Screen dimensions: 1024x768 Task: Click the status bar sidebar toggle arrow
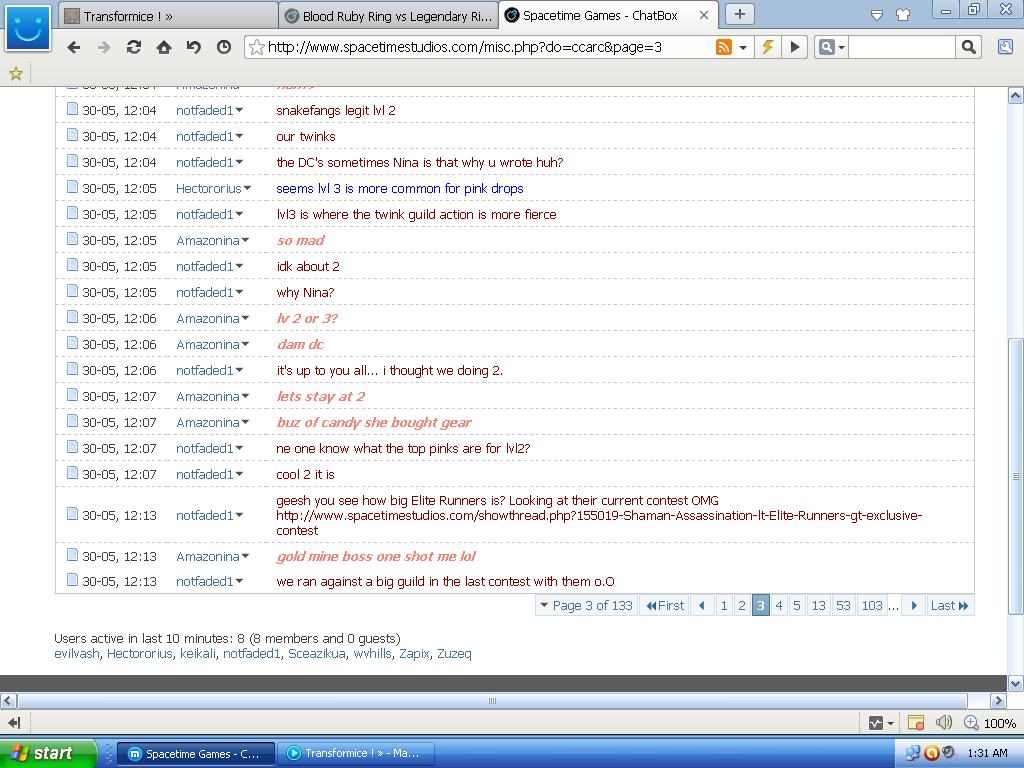click(14, 722)
